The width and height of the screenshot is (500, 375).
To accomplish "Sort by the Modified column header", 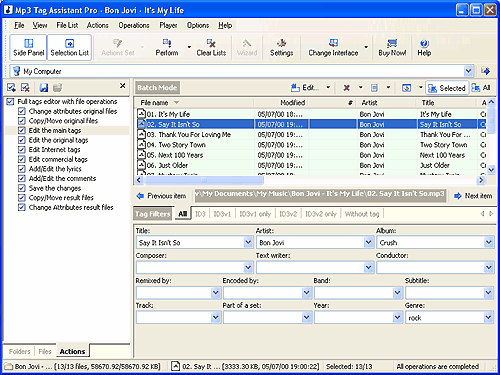I will coord(281,103).
